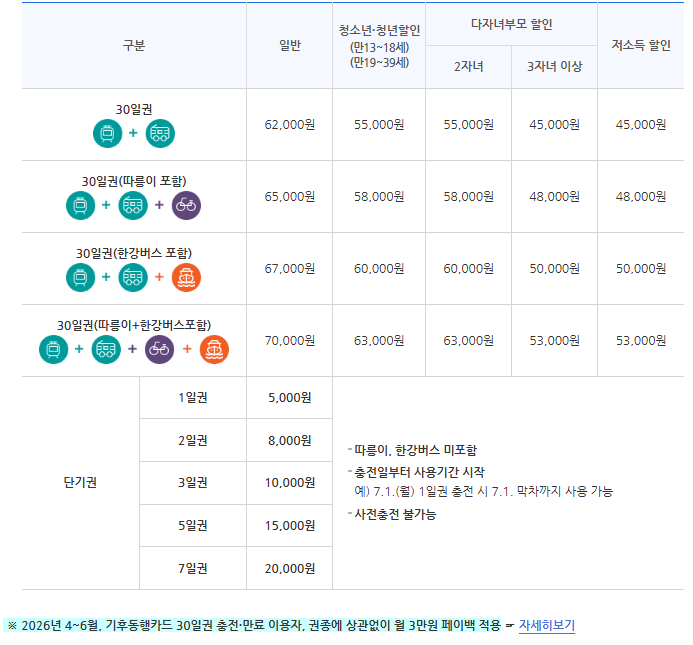693x645 pixels.
Task: Click the 일반 column header
Action: pos(289,45)
